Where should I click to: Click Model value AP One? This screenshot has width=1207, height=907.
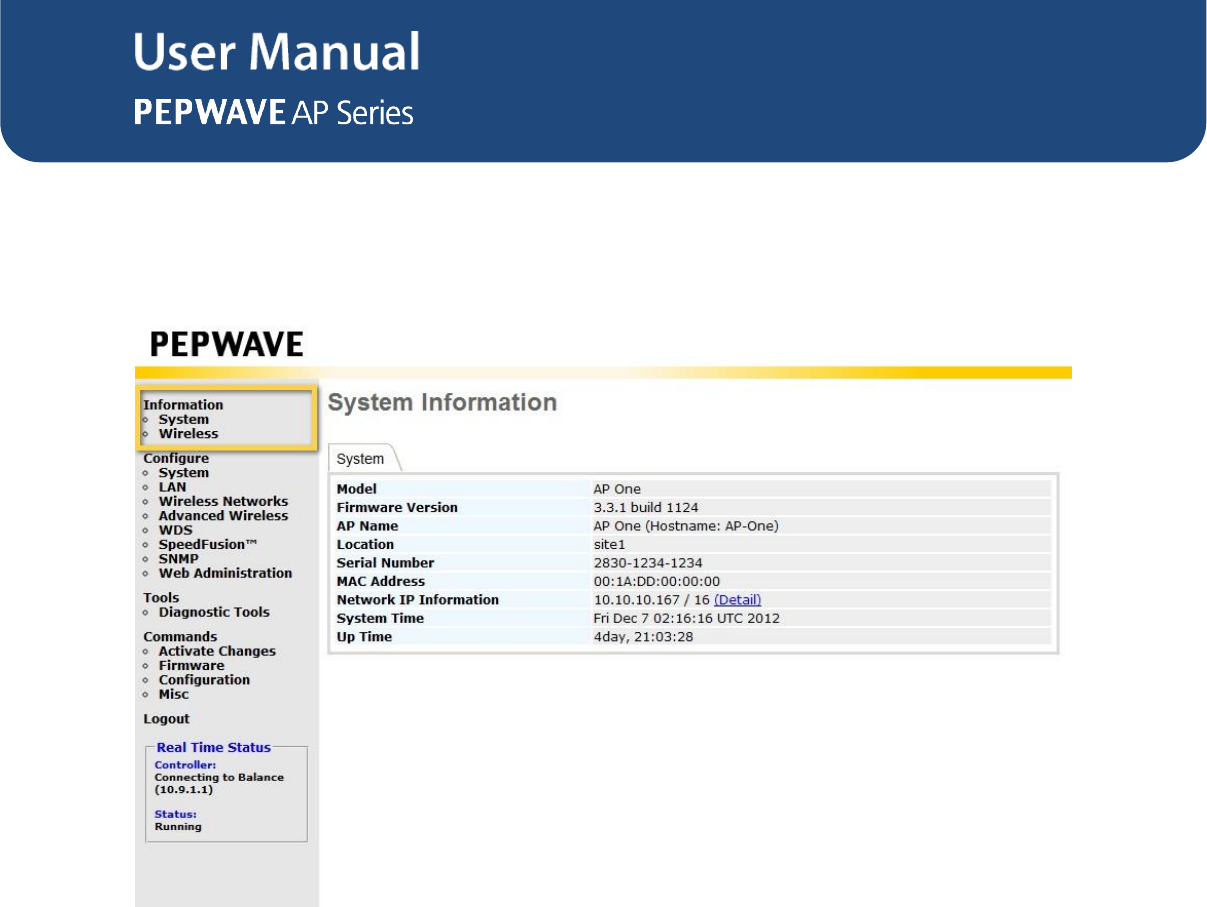[x=617, y=489]
